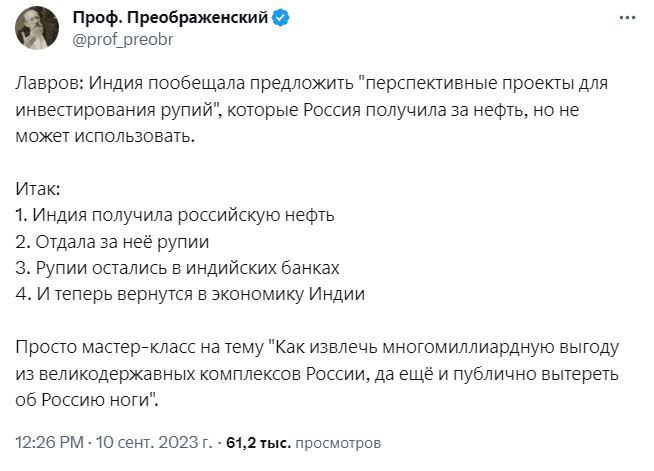Open the 61,2 тыс. views count
Screen dimensions: 654x471
pos(258,443)
